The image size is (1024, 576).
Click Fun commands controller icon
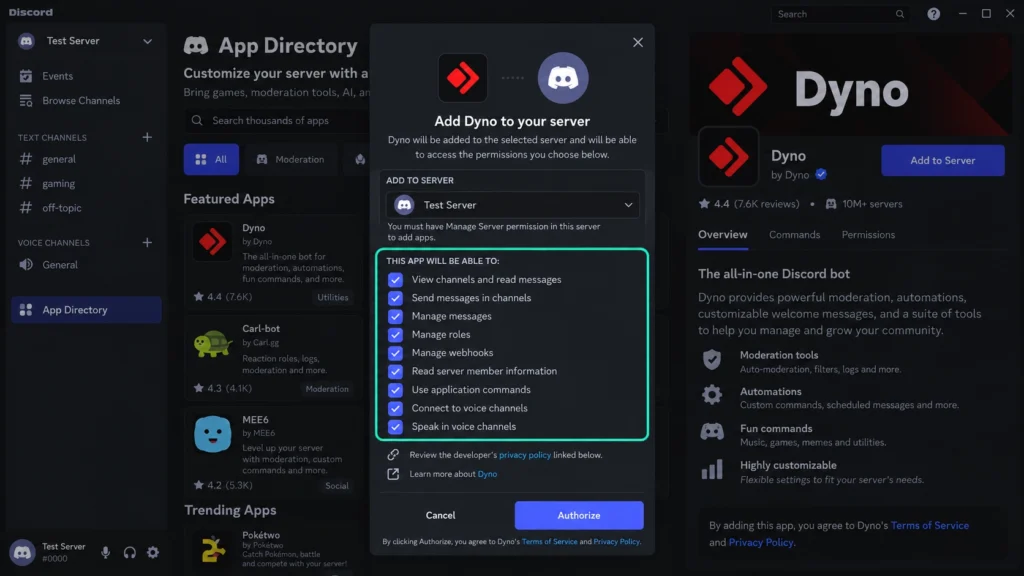712,432
